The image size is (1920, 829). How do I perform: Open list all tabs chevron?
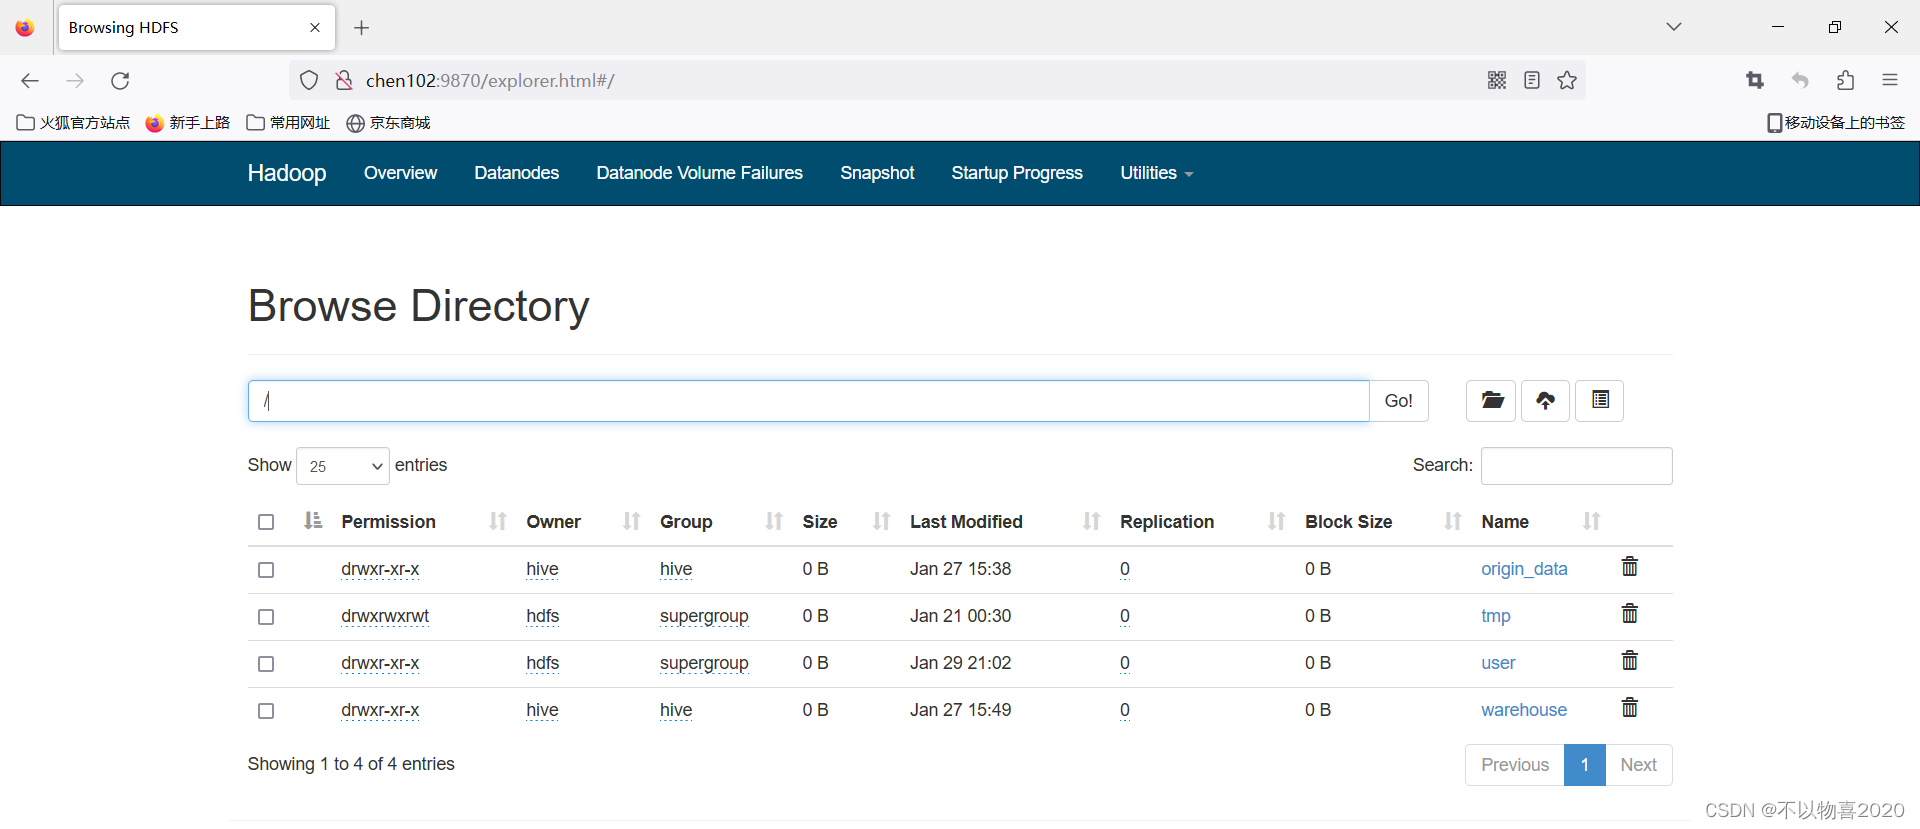point(1674,27)
